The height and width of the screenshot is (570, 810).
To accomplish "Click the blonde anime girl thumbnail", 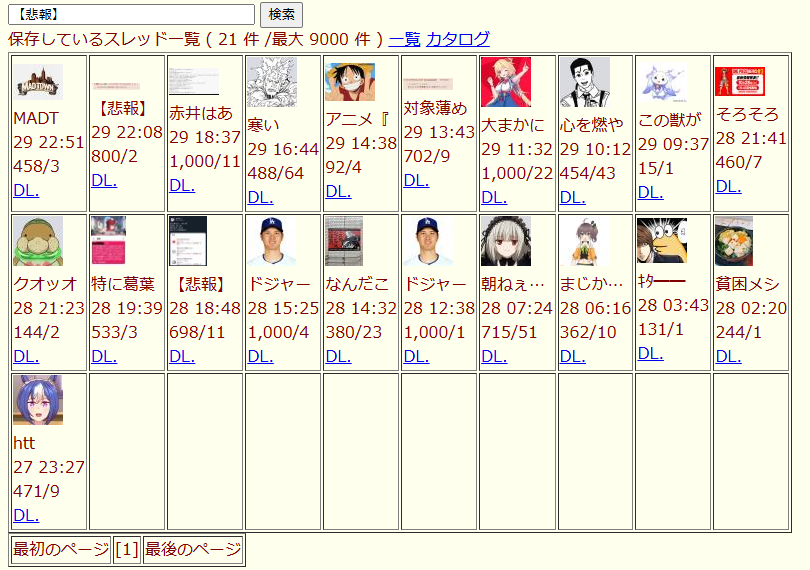I will 506,82.
